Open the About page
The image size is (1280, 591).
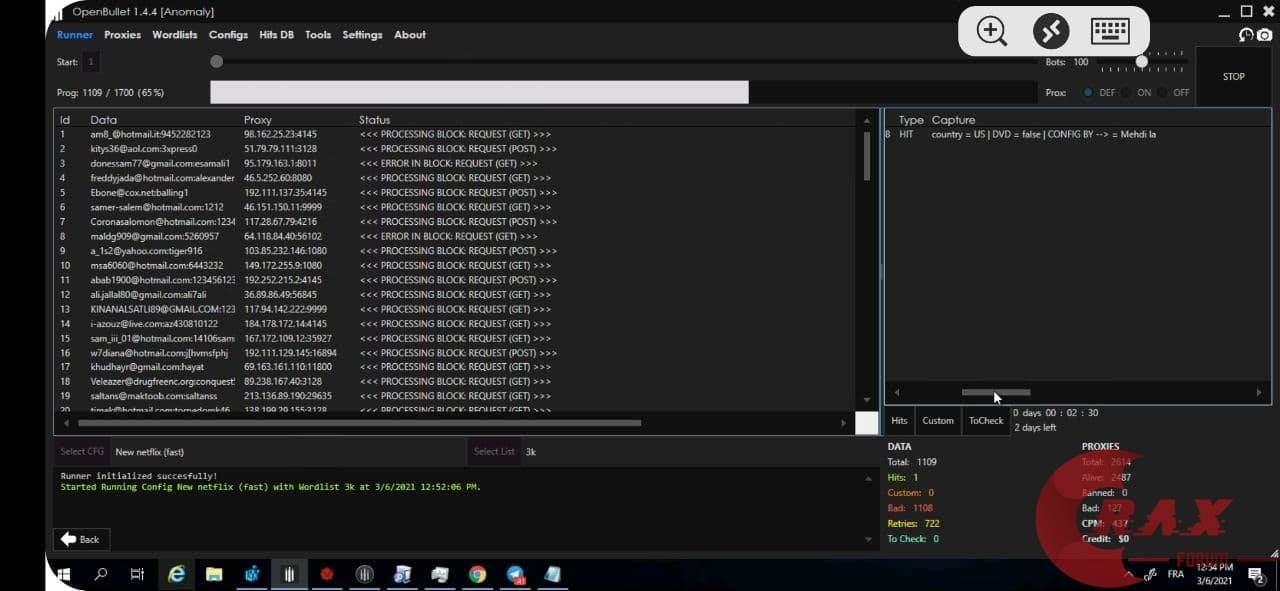(x=410, y=34)
